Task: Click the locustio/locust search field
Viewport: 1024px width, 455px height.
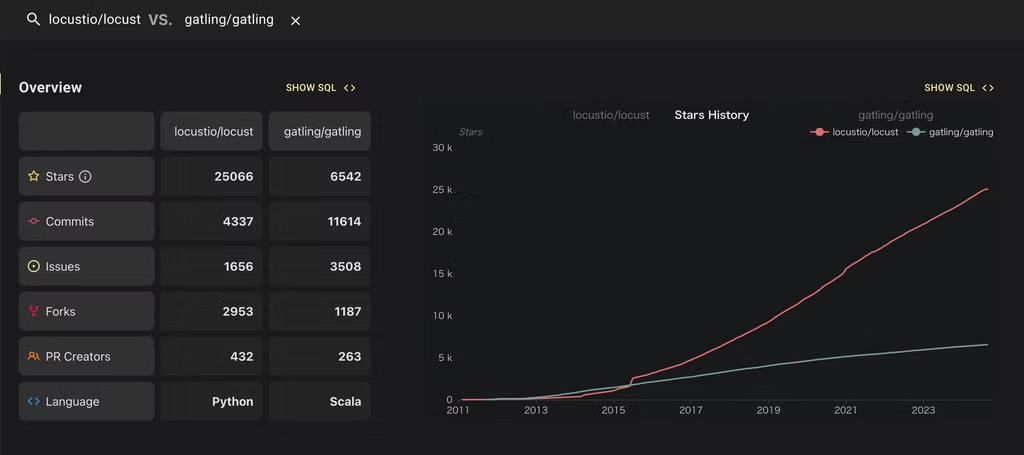Action: (95, 20)
